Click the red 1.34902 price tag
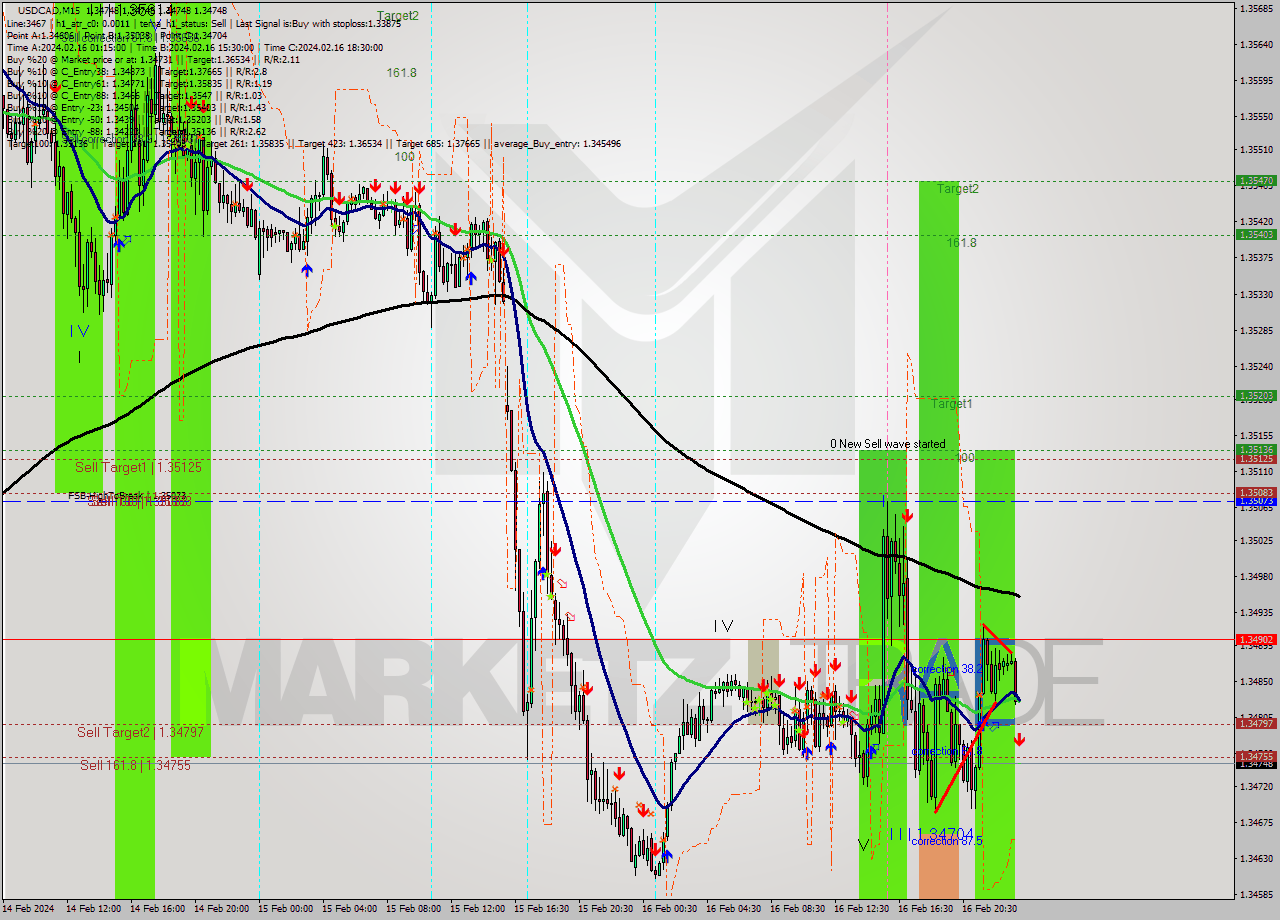The height and width of the screenshot is (920, 1280). point(1256,639)
